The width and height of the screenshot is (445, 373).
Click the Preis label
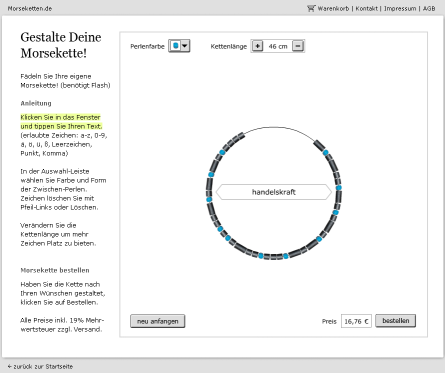coord(329,322)
